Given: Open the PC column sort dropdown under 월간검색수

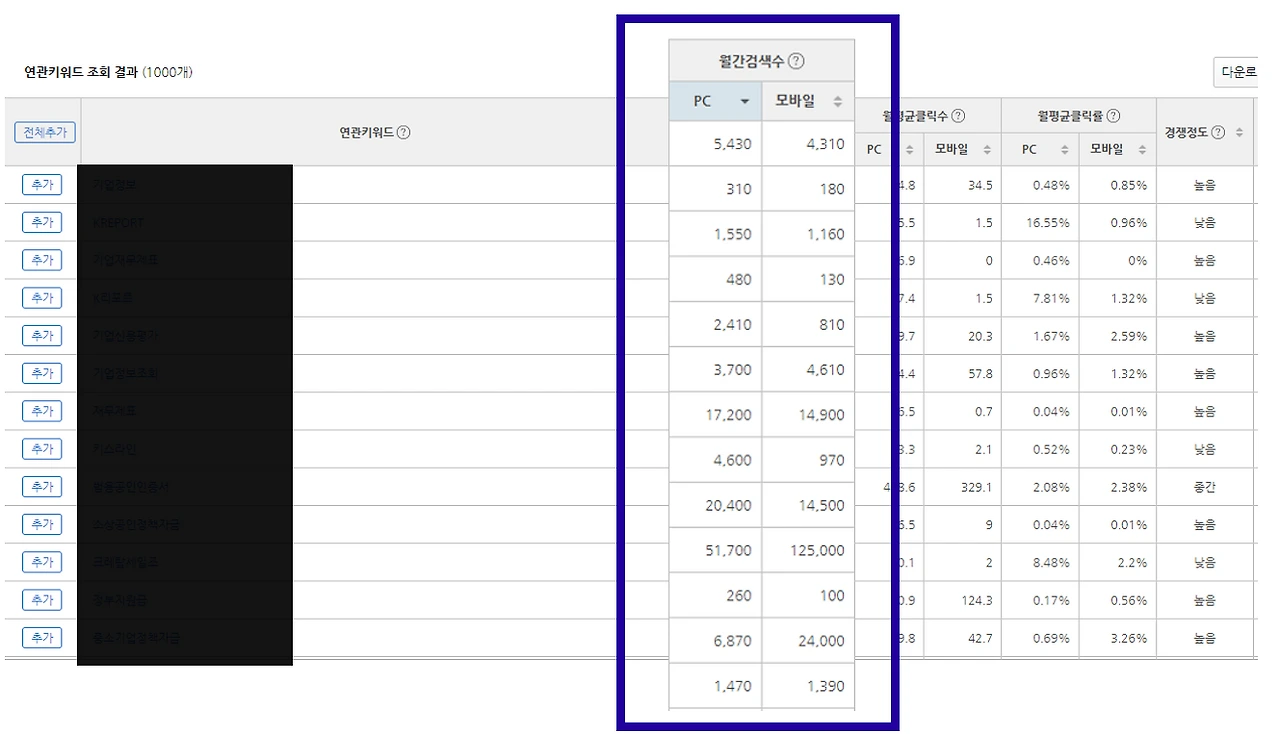Looking at the screenshot, I should [x=744, y=100].
